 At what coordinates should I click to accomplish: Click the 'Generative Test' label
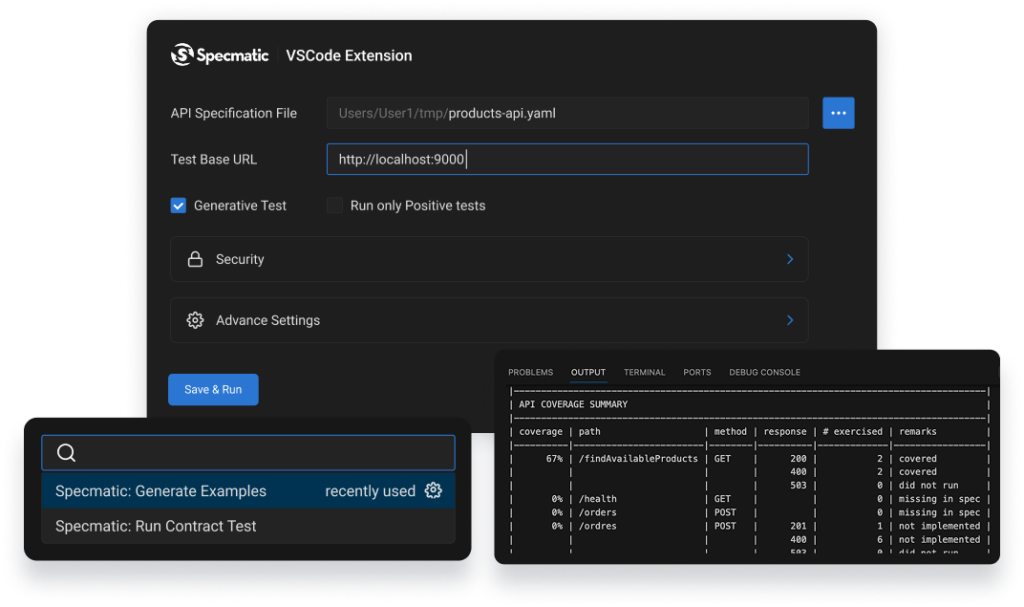click(240, 205)
